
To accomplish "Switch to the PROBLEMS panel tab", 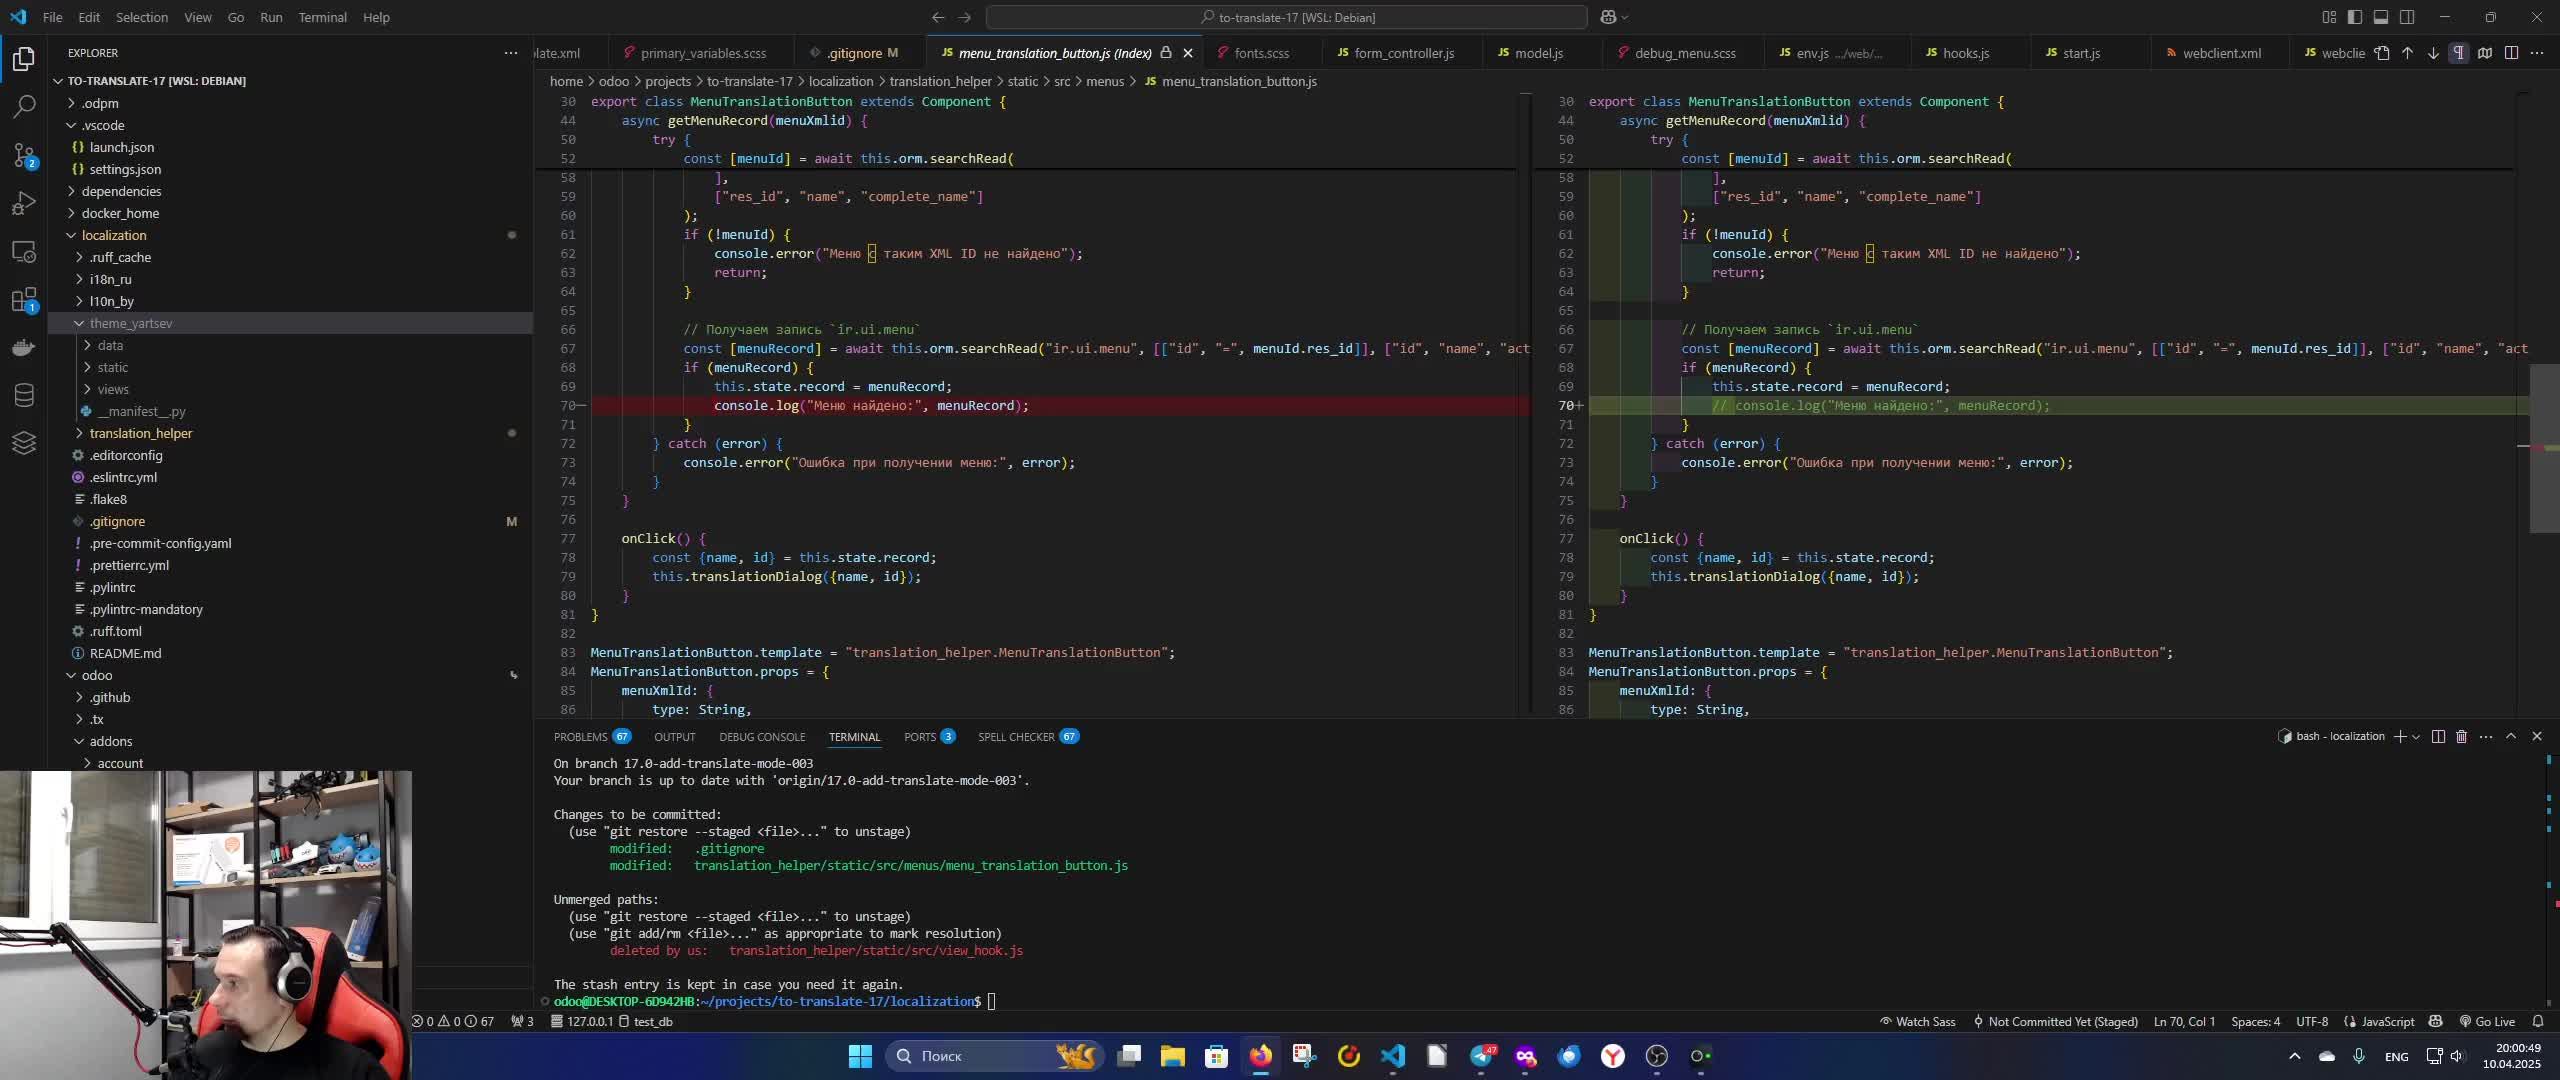I will [x=580, y=737].
